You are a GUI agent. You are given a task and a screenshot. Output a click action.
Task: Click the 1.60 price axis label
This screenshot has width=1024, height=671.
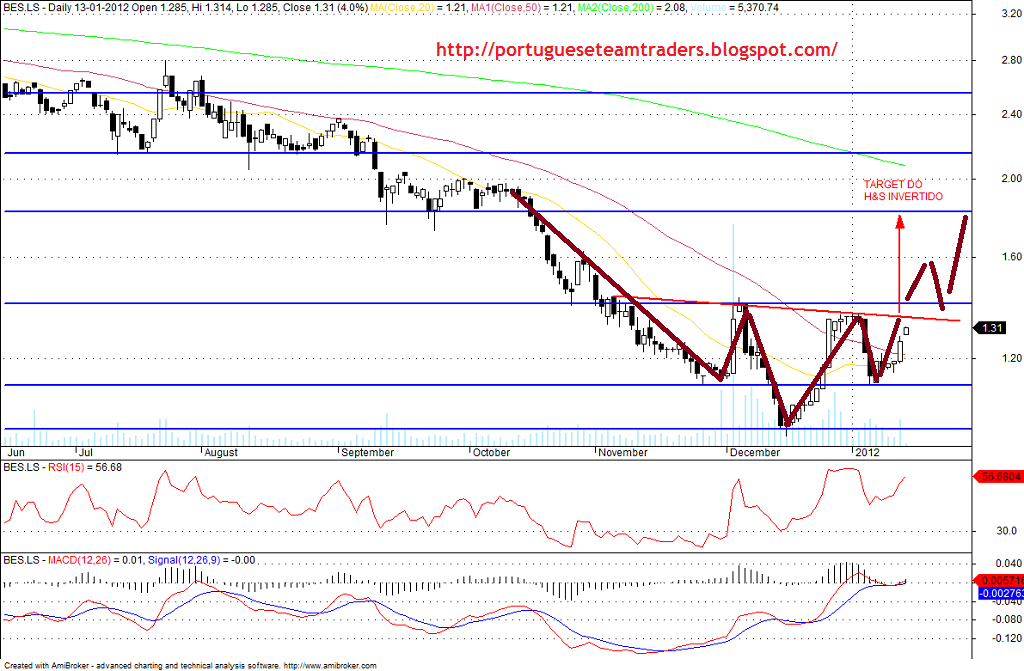coord(1011,257)
